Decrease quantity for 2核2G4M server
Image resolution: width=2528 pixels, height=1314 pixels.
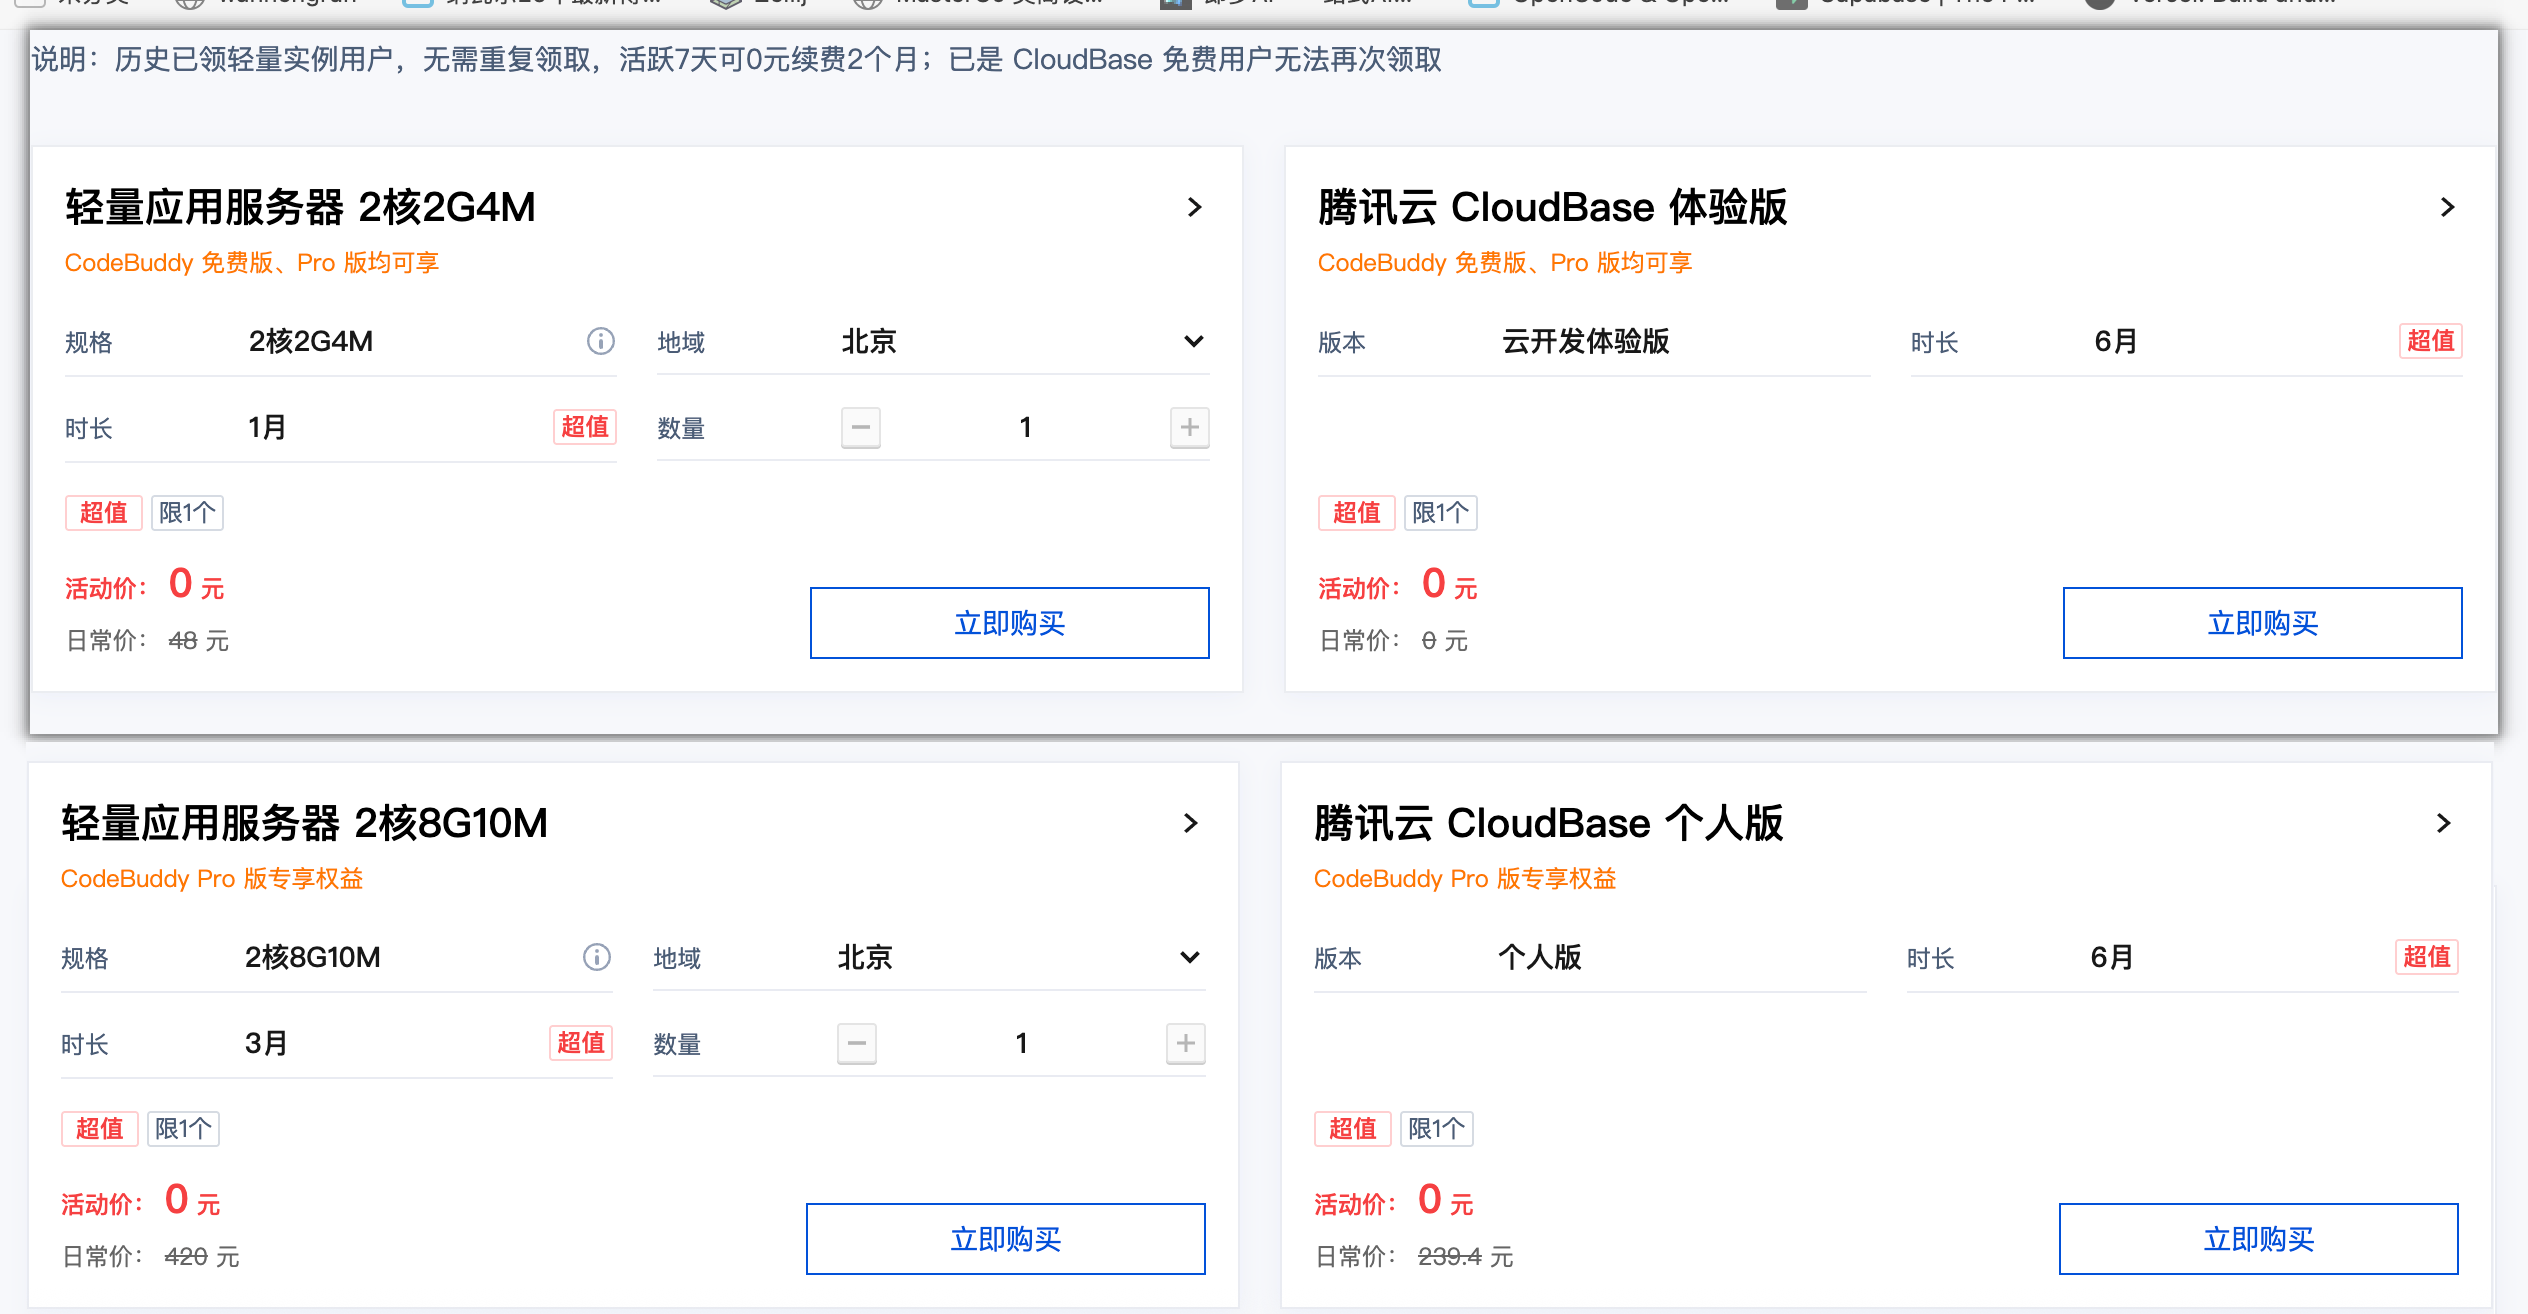tap(860, 427)
